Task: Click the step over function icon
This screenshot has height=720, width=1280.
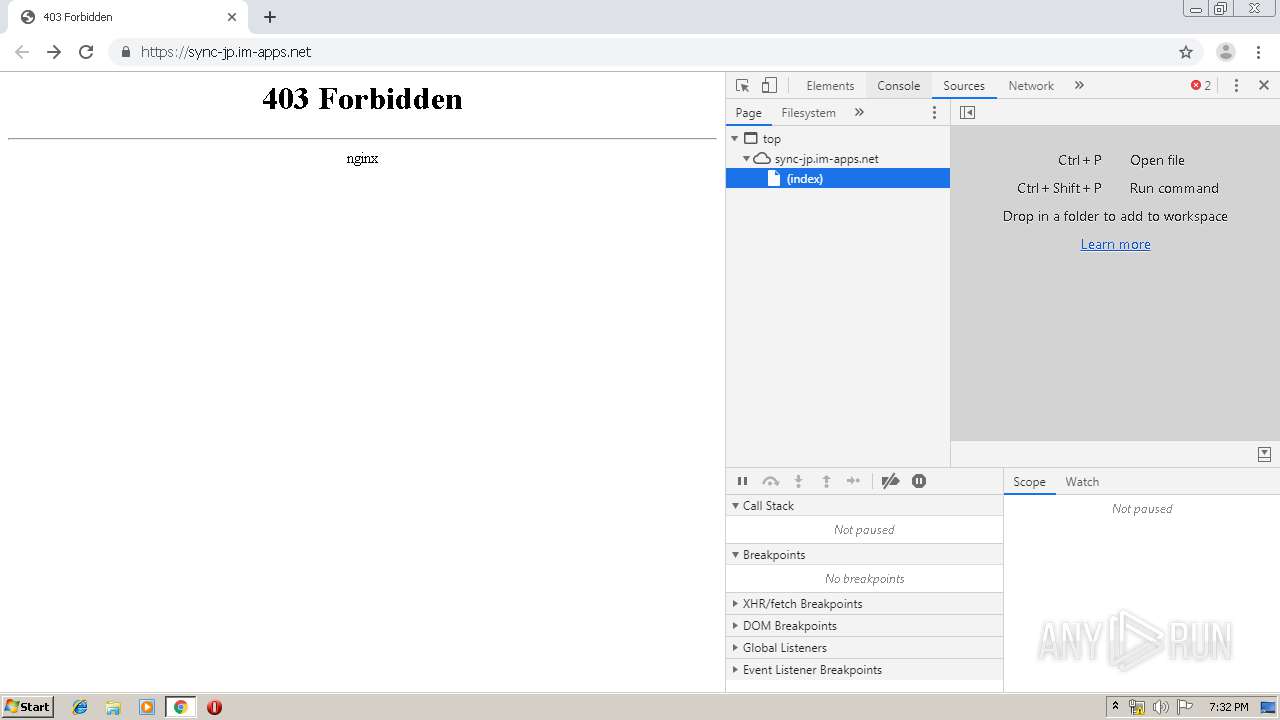Action: click(x=770, y=481)
